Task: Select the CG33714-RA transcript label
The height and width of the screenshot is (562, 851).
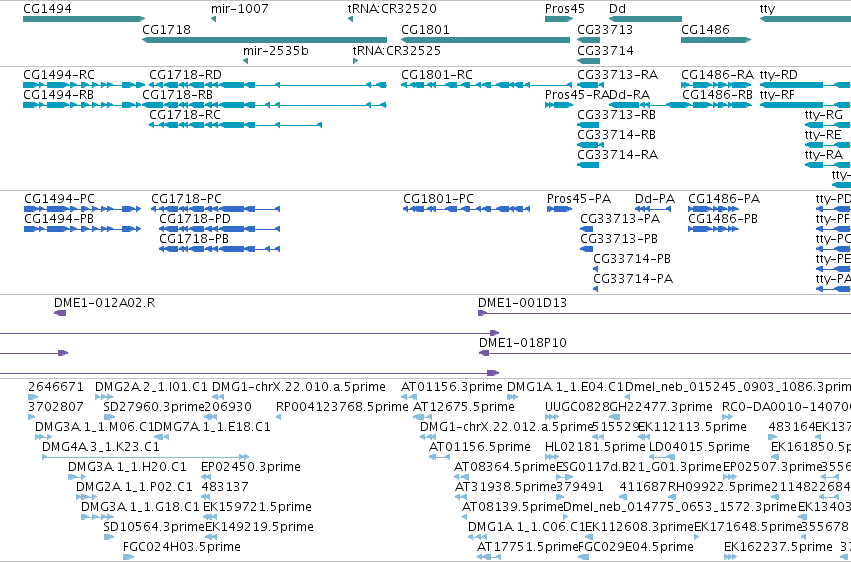Action: 618,155
